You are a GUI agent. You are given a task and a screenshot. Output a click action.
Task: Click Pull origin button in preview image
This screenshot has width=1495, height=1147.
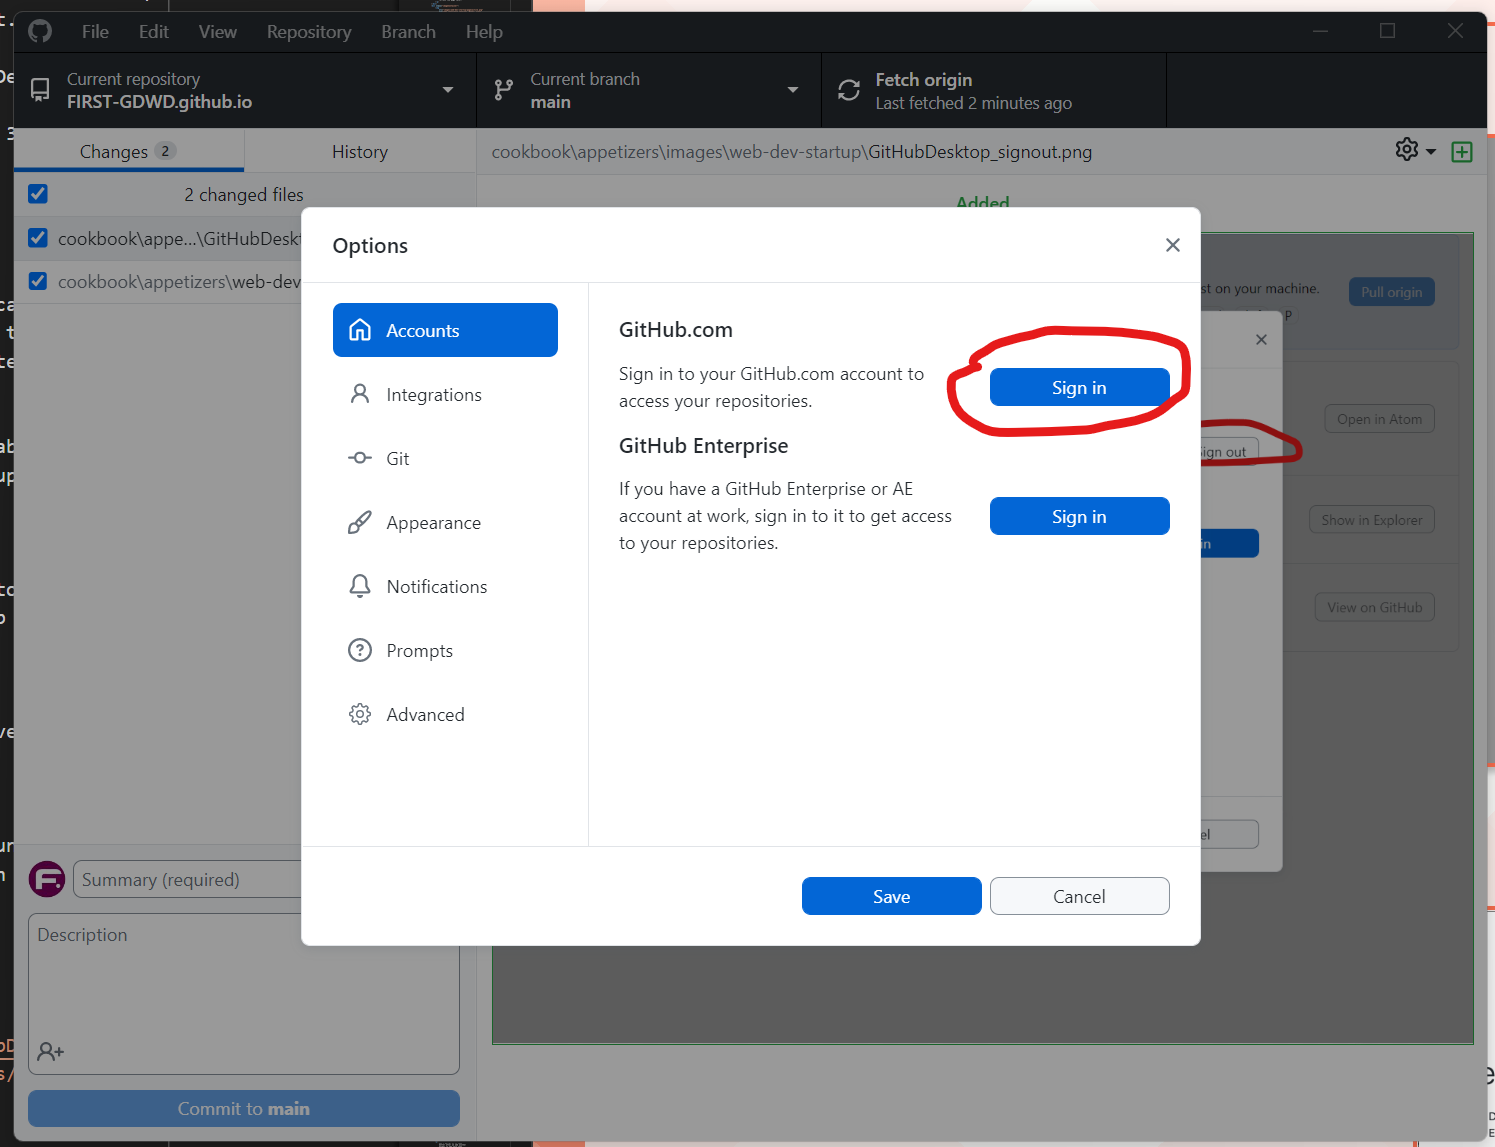[x=1391, y=292]
